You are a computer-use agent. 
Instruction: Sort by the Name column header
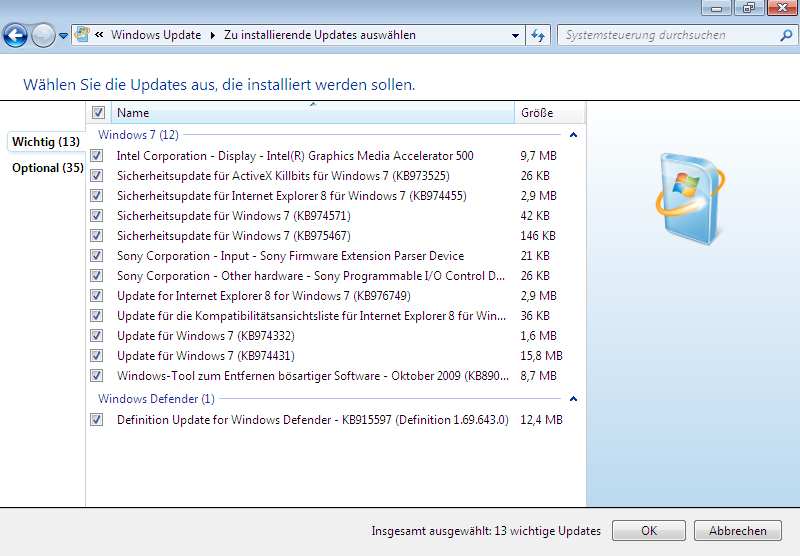pyautogui.click(x=312, y=113)
